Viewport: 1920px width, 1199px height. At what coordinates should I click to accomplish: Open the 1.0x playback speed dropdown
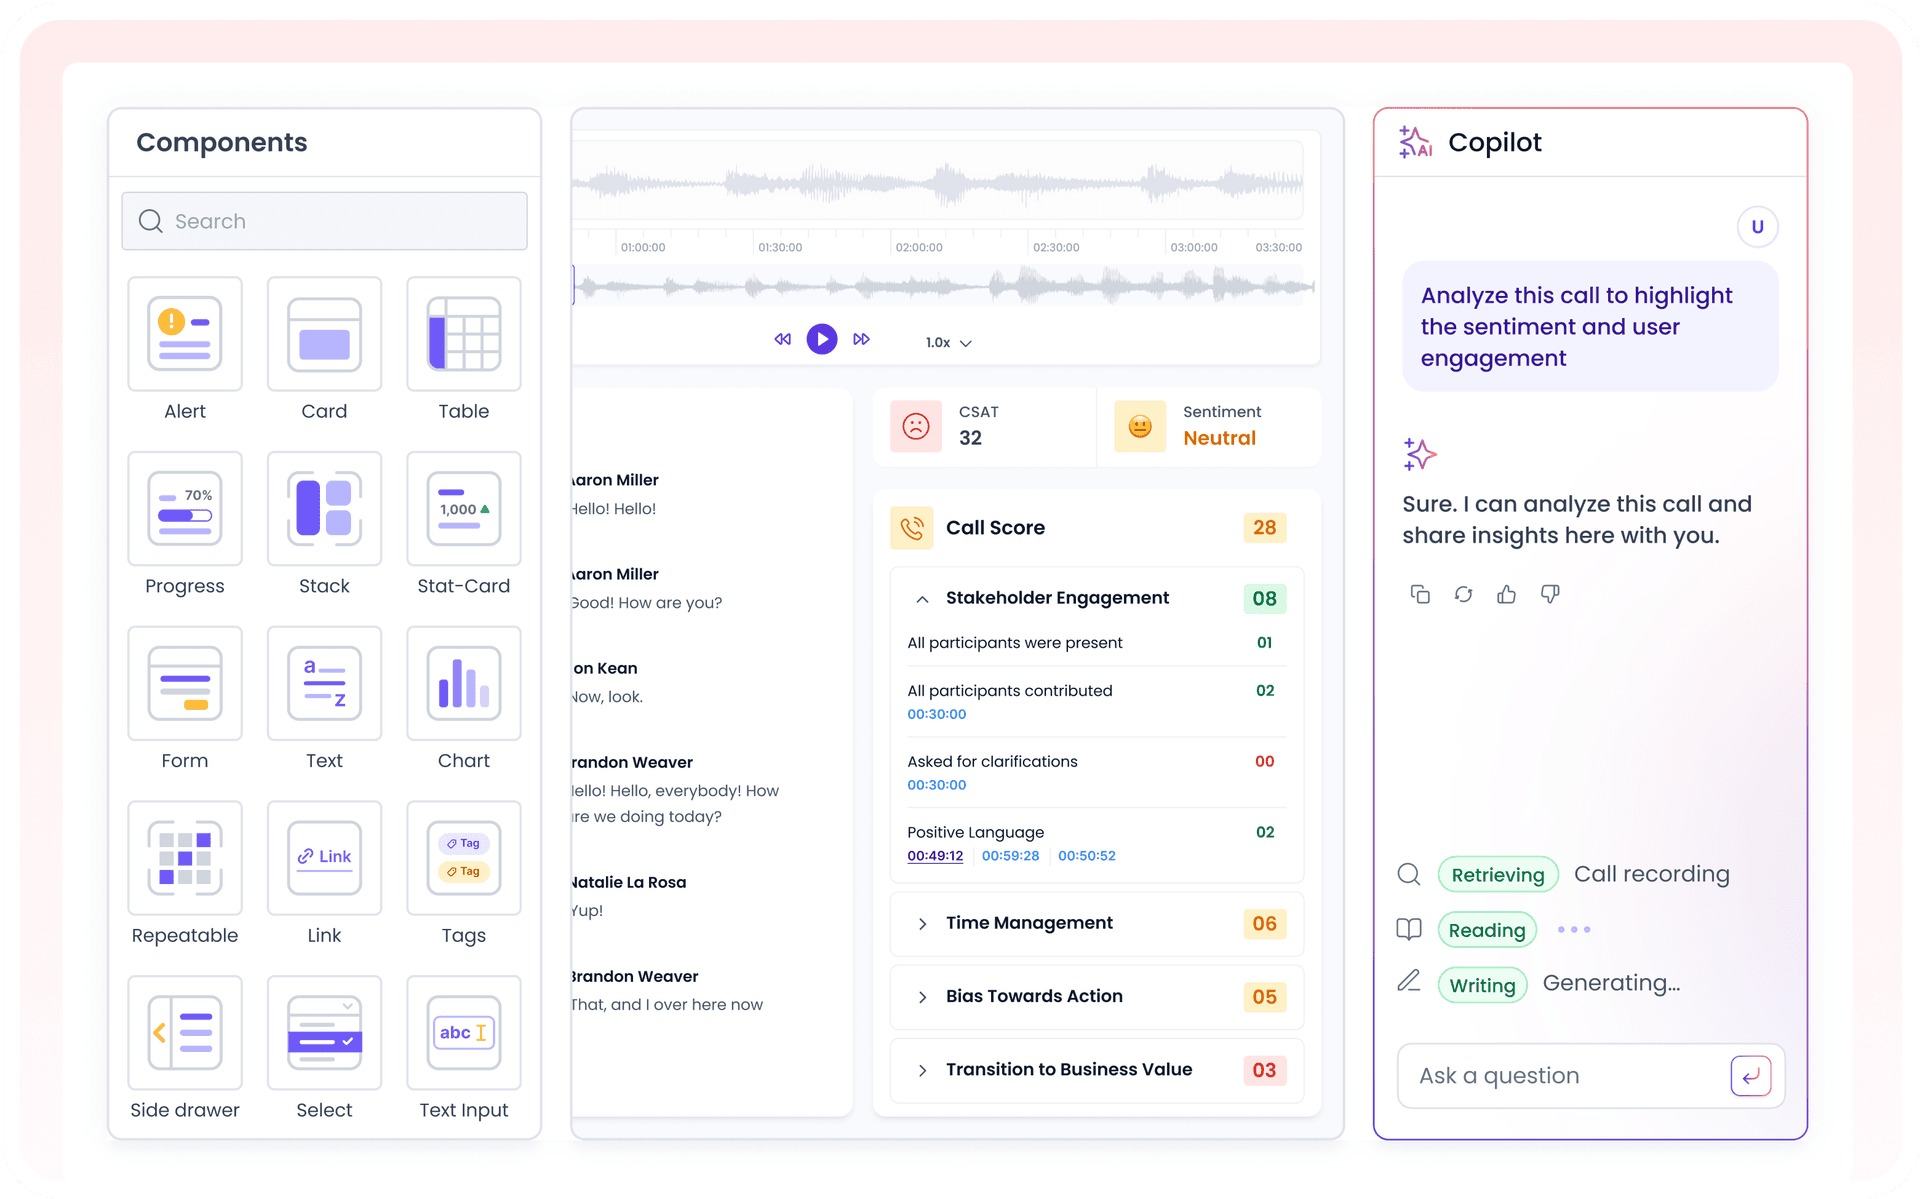pos(946,342)
